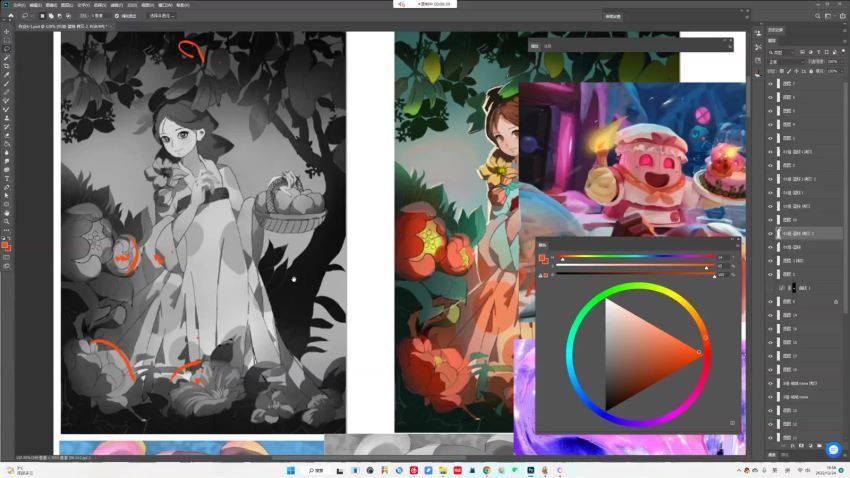
Task: Open the layer blend mode dropdown
Action: click(x=787, y=62)
